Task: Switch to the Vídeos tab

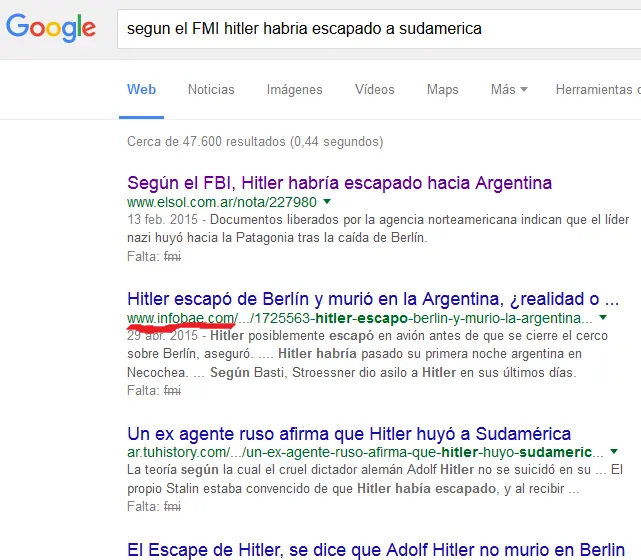Action: pyautogui.click(x=374, y=90)
